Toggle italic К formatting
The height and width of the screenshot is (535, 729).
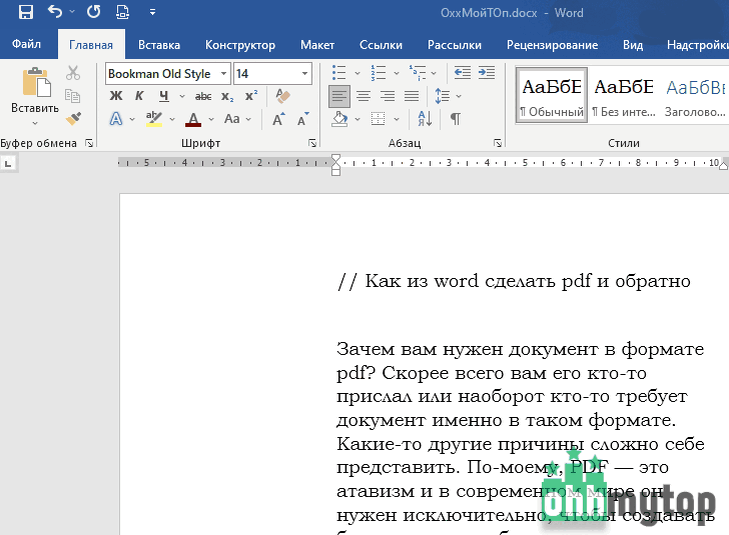139,96
